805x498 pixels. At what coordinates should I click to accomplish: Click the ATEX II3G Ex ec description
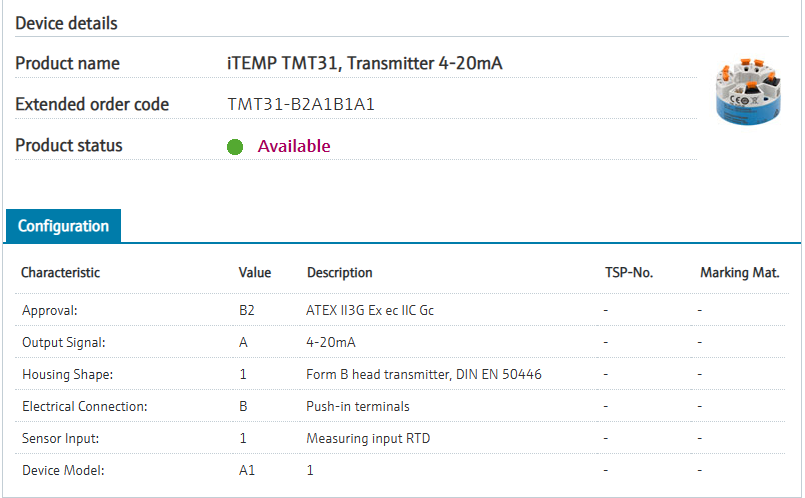pos(370,310)
